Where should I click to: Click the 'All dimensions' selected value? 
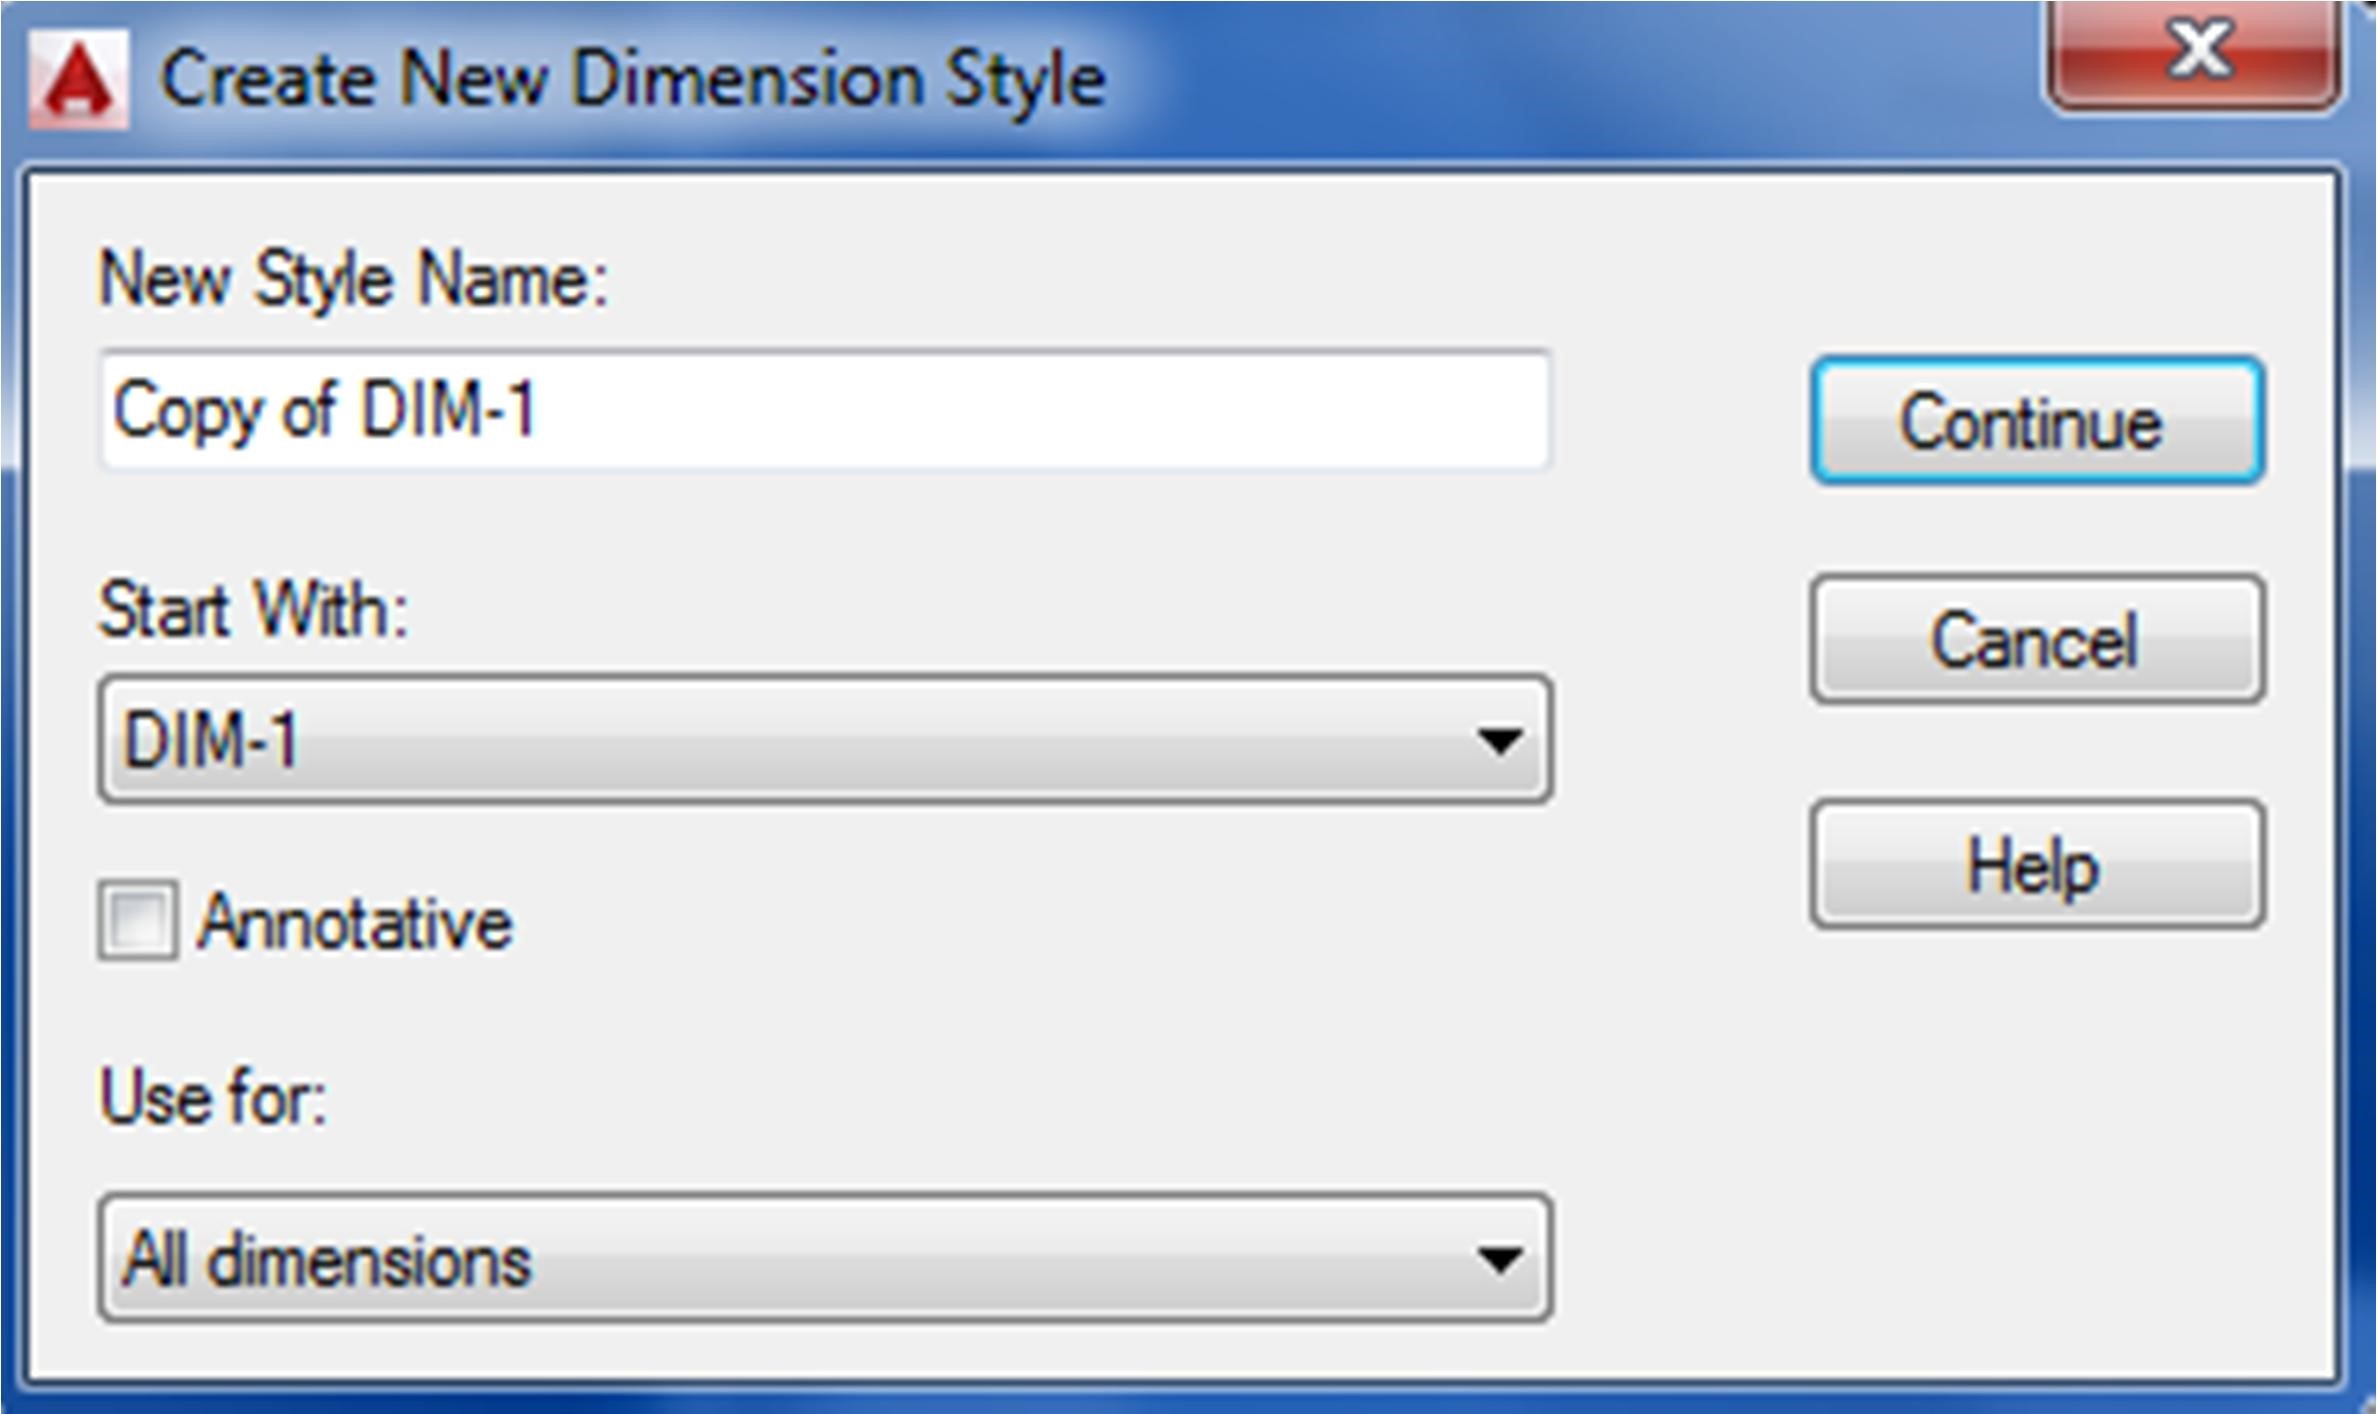326,1259
